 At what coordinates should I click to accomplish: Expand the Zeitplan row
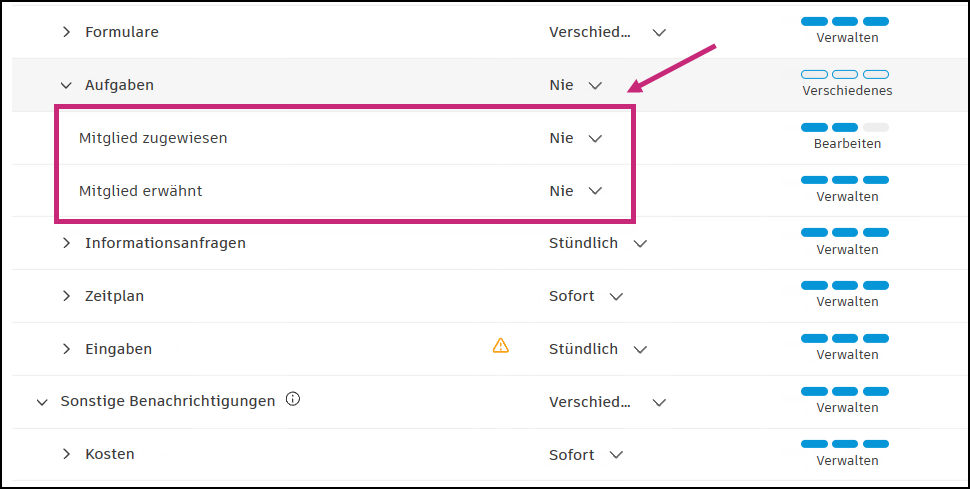pos(67,296)
